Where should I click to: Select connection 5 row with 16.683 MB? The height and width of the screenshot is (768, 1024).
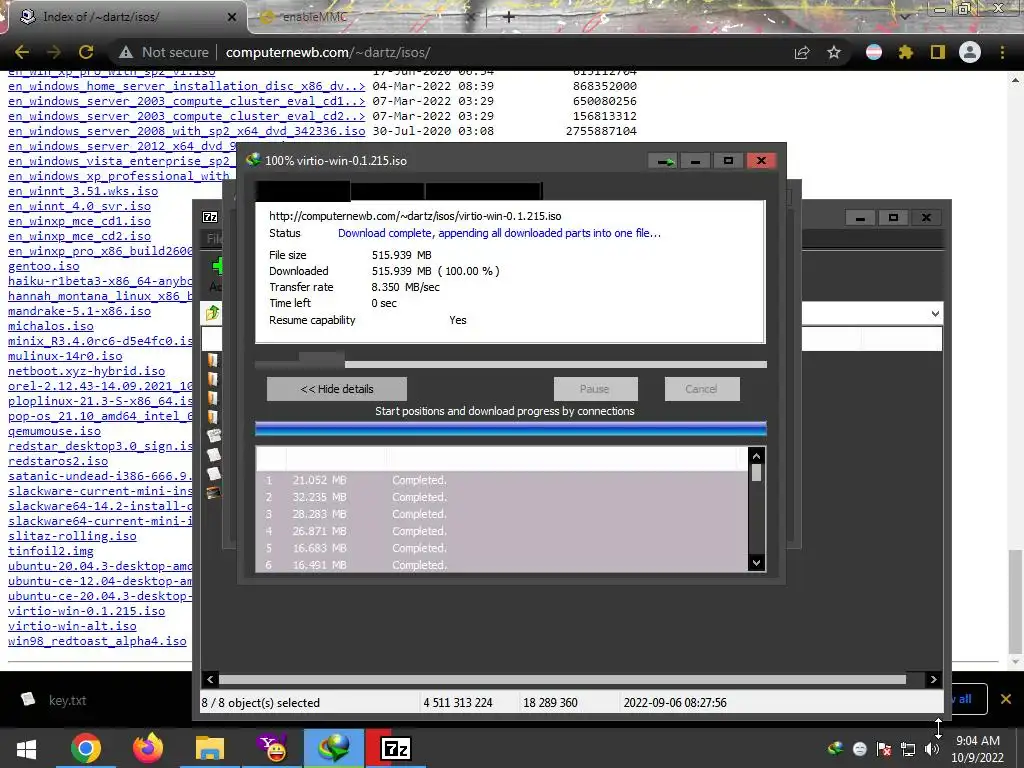[502, 548]
